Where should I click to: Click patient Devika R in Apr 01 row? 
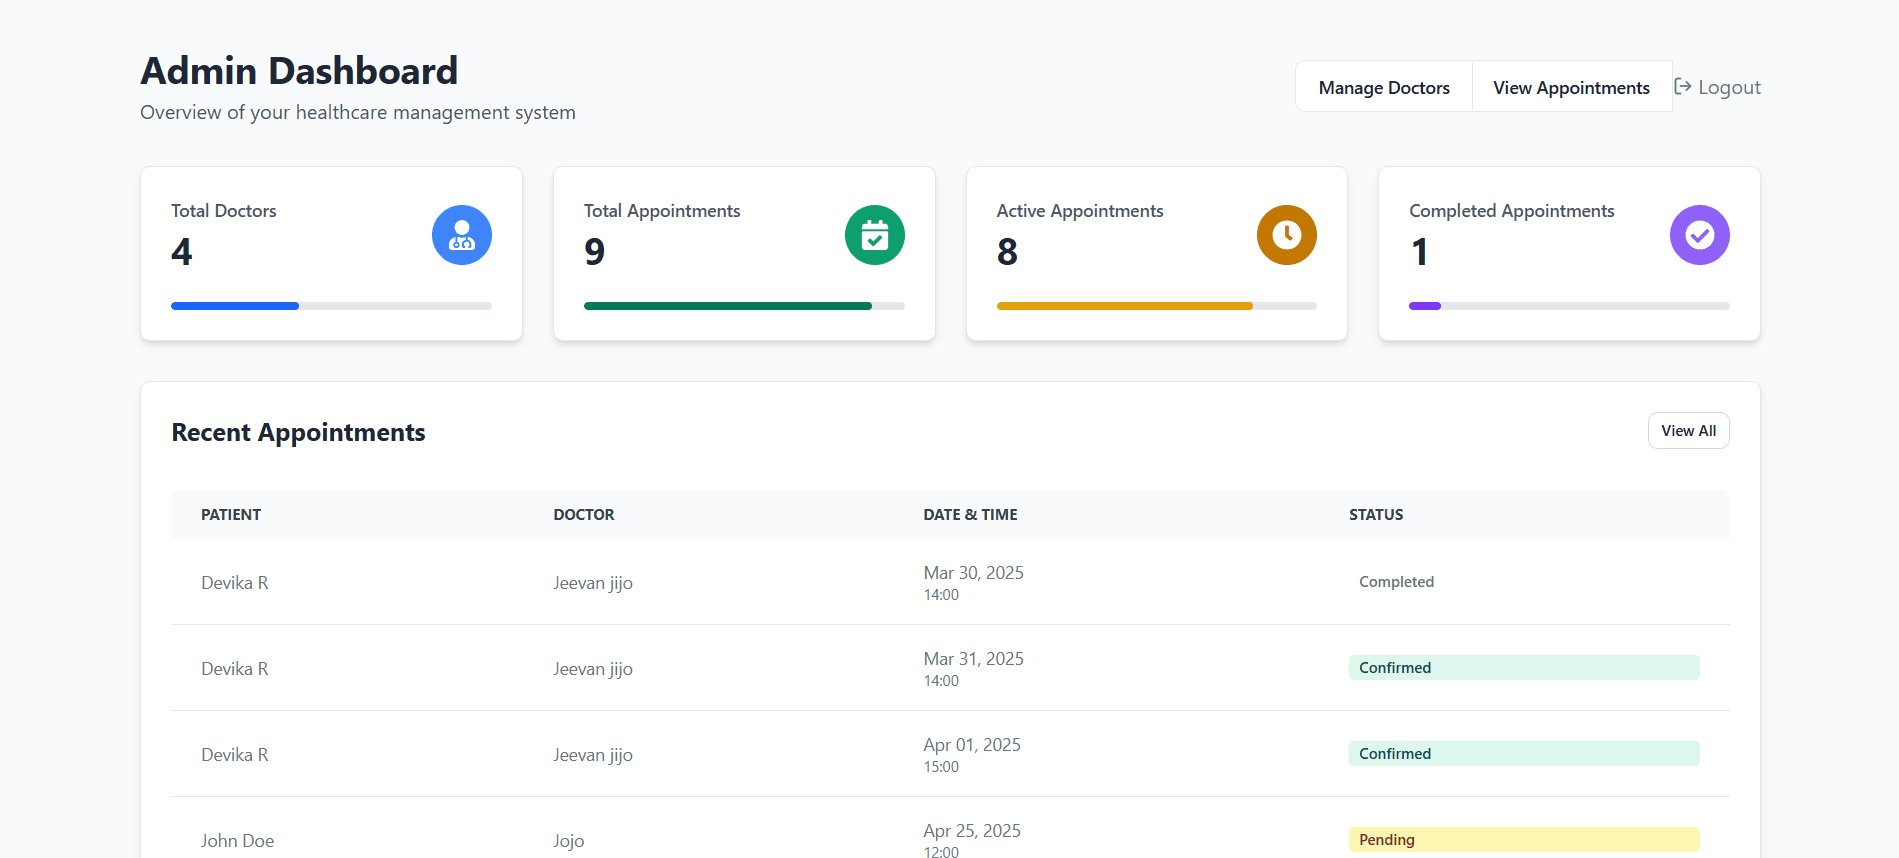pyautogui.click(x=235, y=755)
